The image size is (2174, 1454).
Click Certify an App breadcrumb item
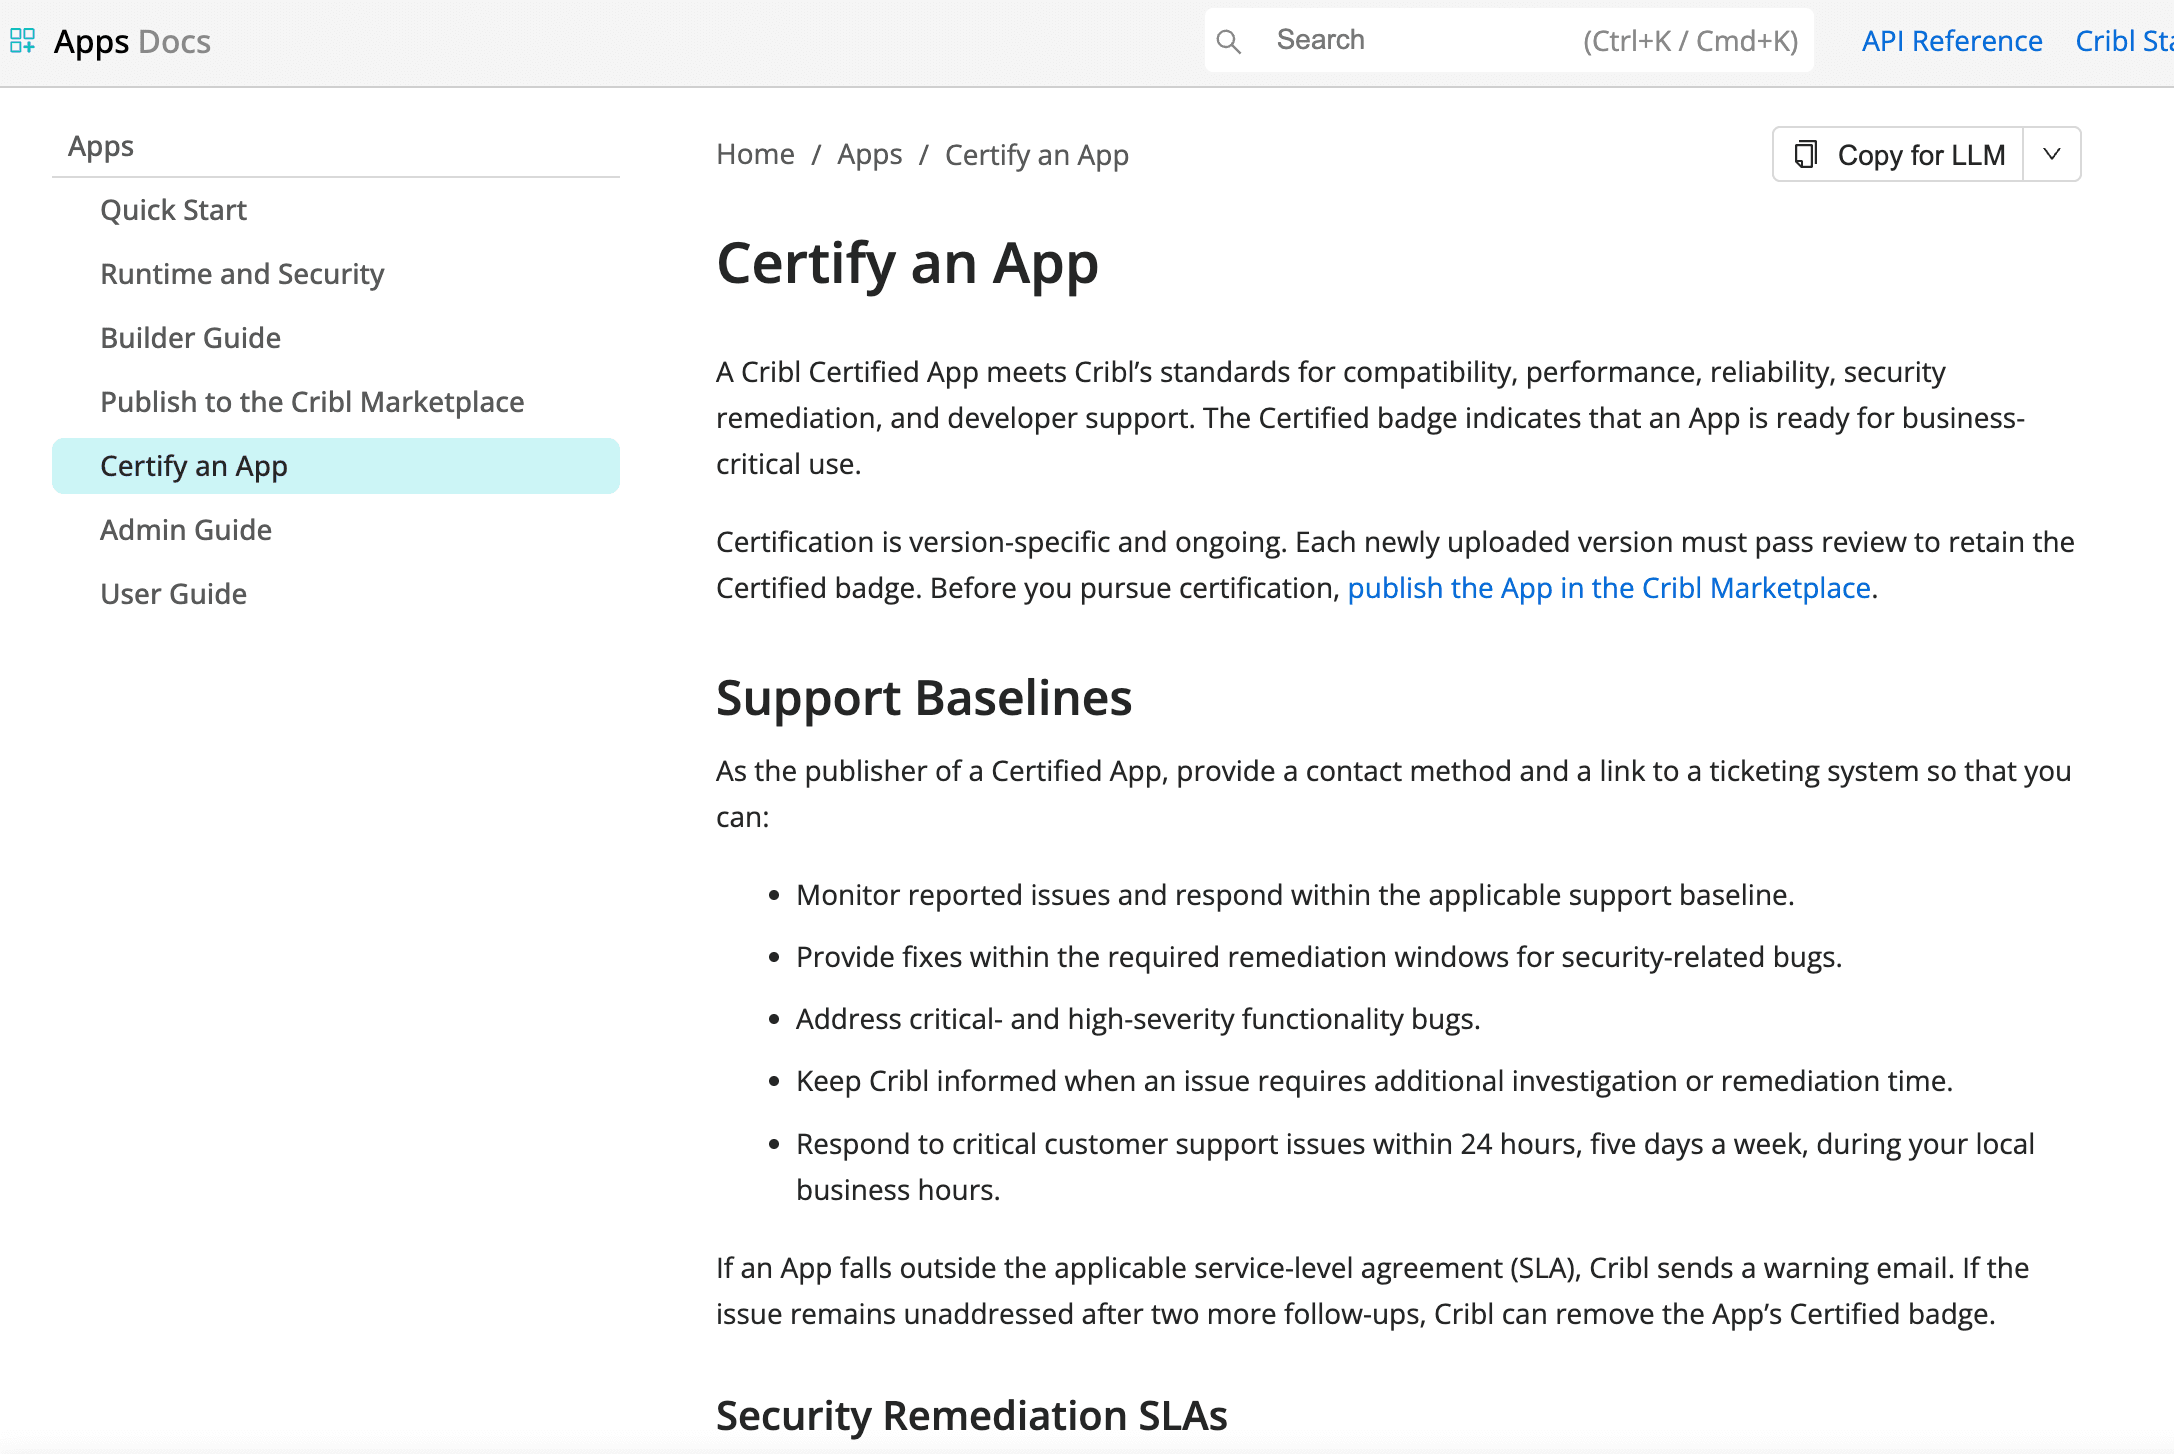1036,155
